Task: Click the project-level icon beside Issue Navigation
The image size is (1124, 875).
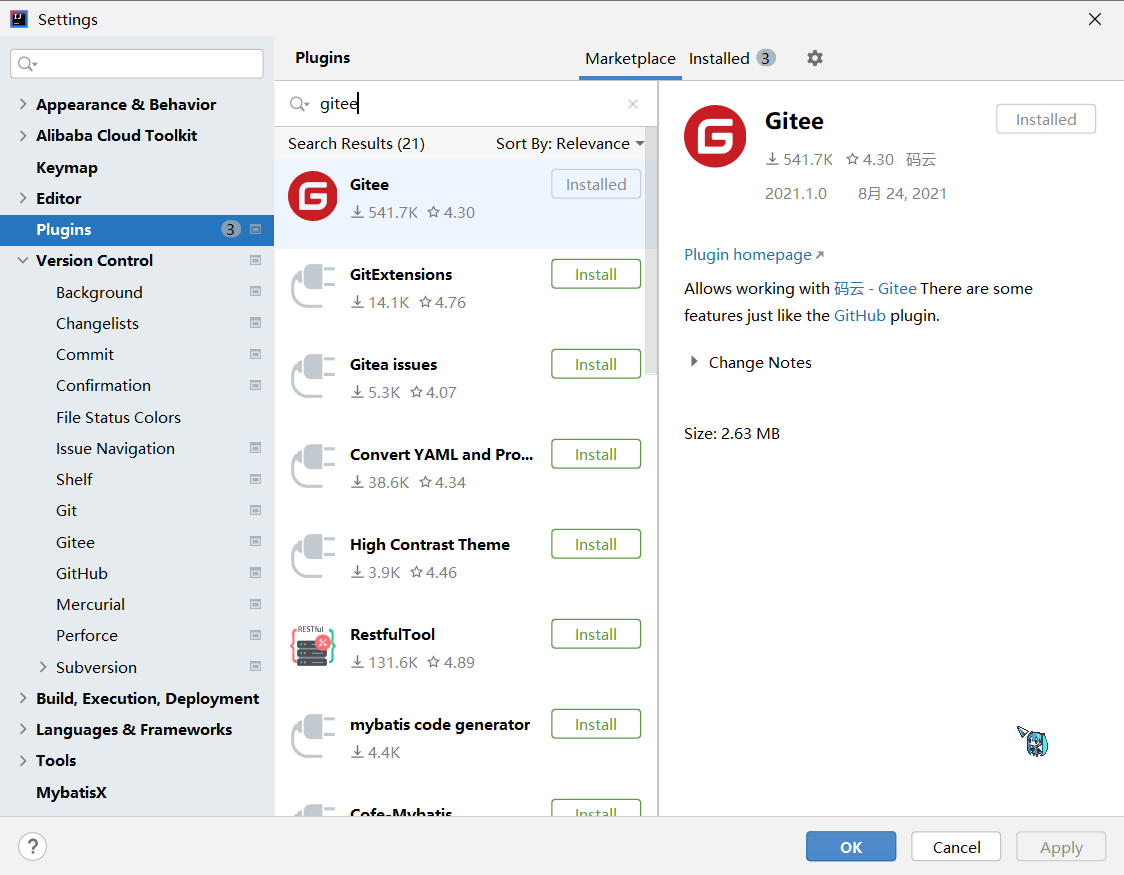Action: click(x=255, y=448)
